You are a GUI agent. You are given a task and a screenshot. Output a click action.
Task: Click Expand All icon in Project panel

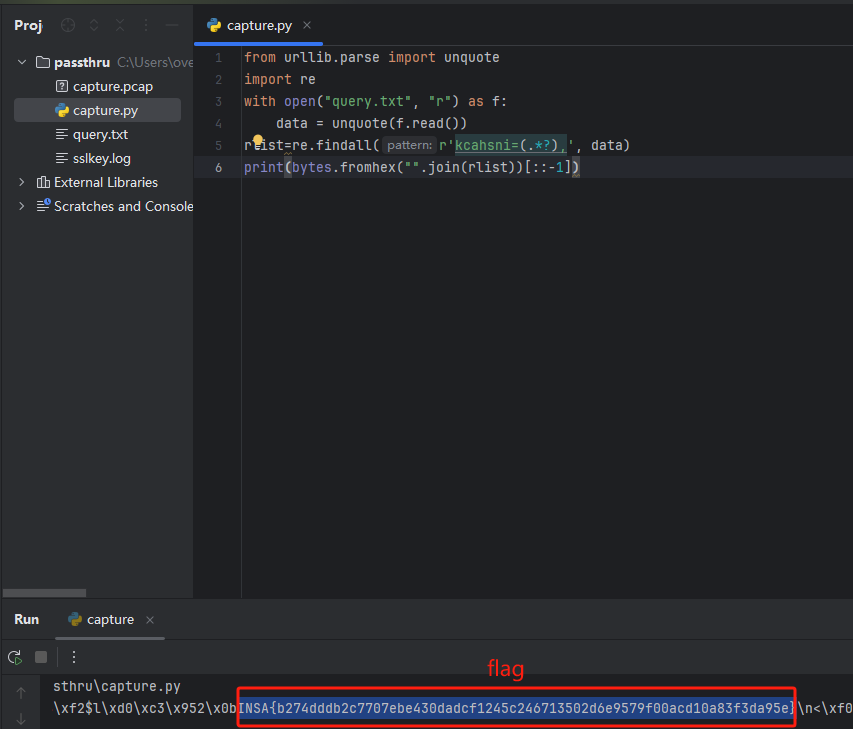pos(94,26)
